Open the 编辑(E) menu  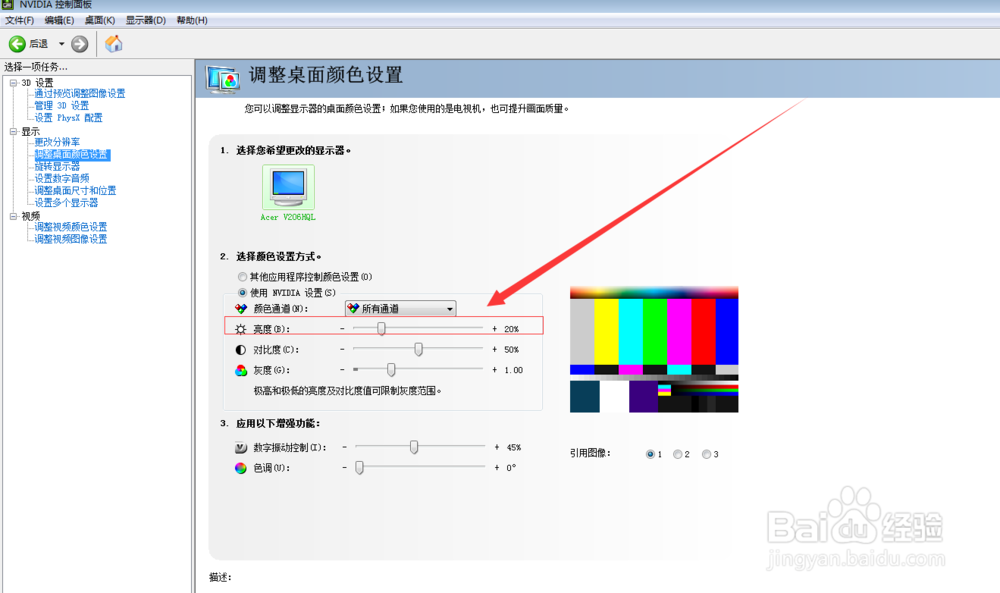click(59, 20)
